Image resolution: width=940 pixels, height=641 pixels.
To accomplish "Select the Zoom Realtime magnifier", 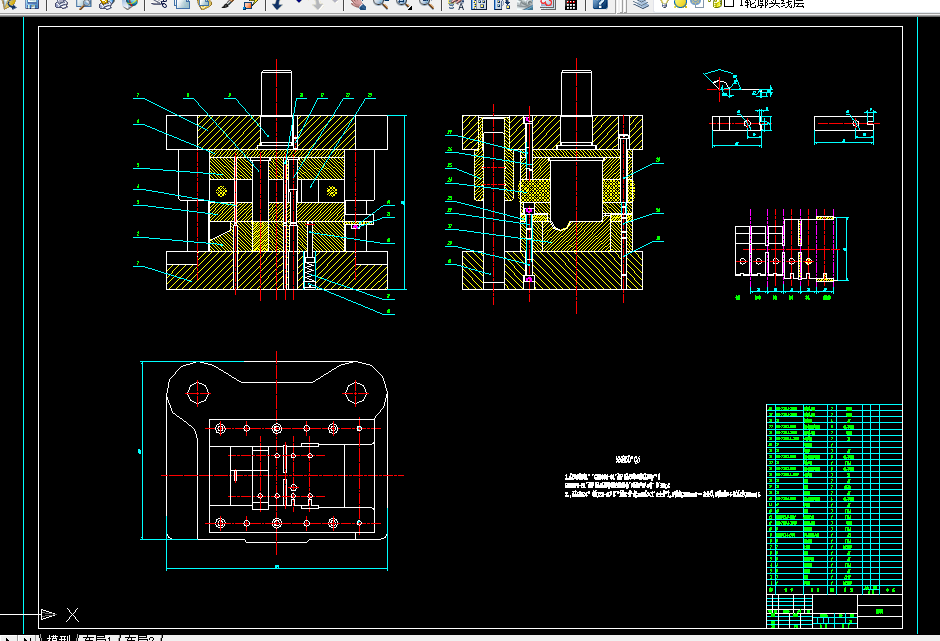I will coord(381,4).
